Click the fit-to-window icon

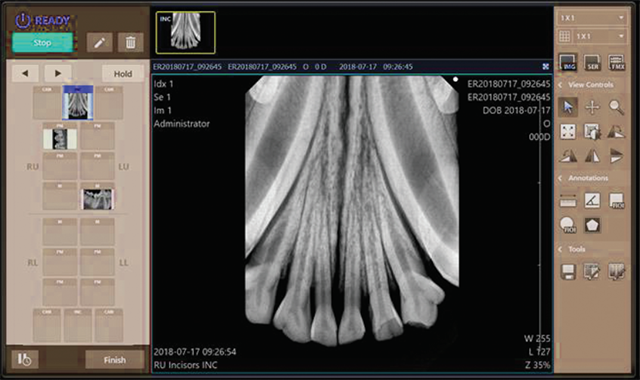tap(568, 132)
